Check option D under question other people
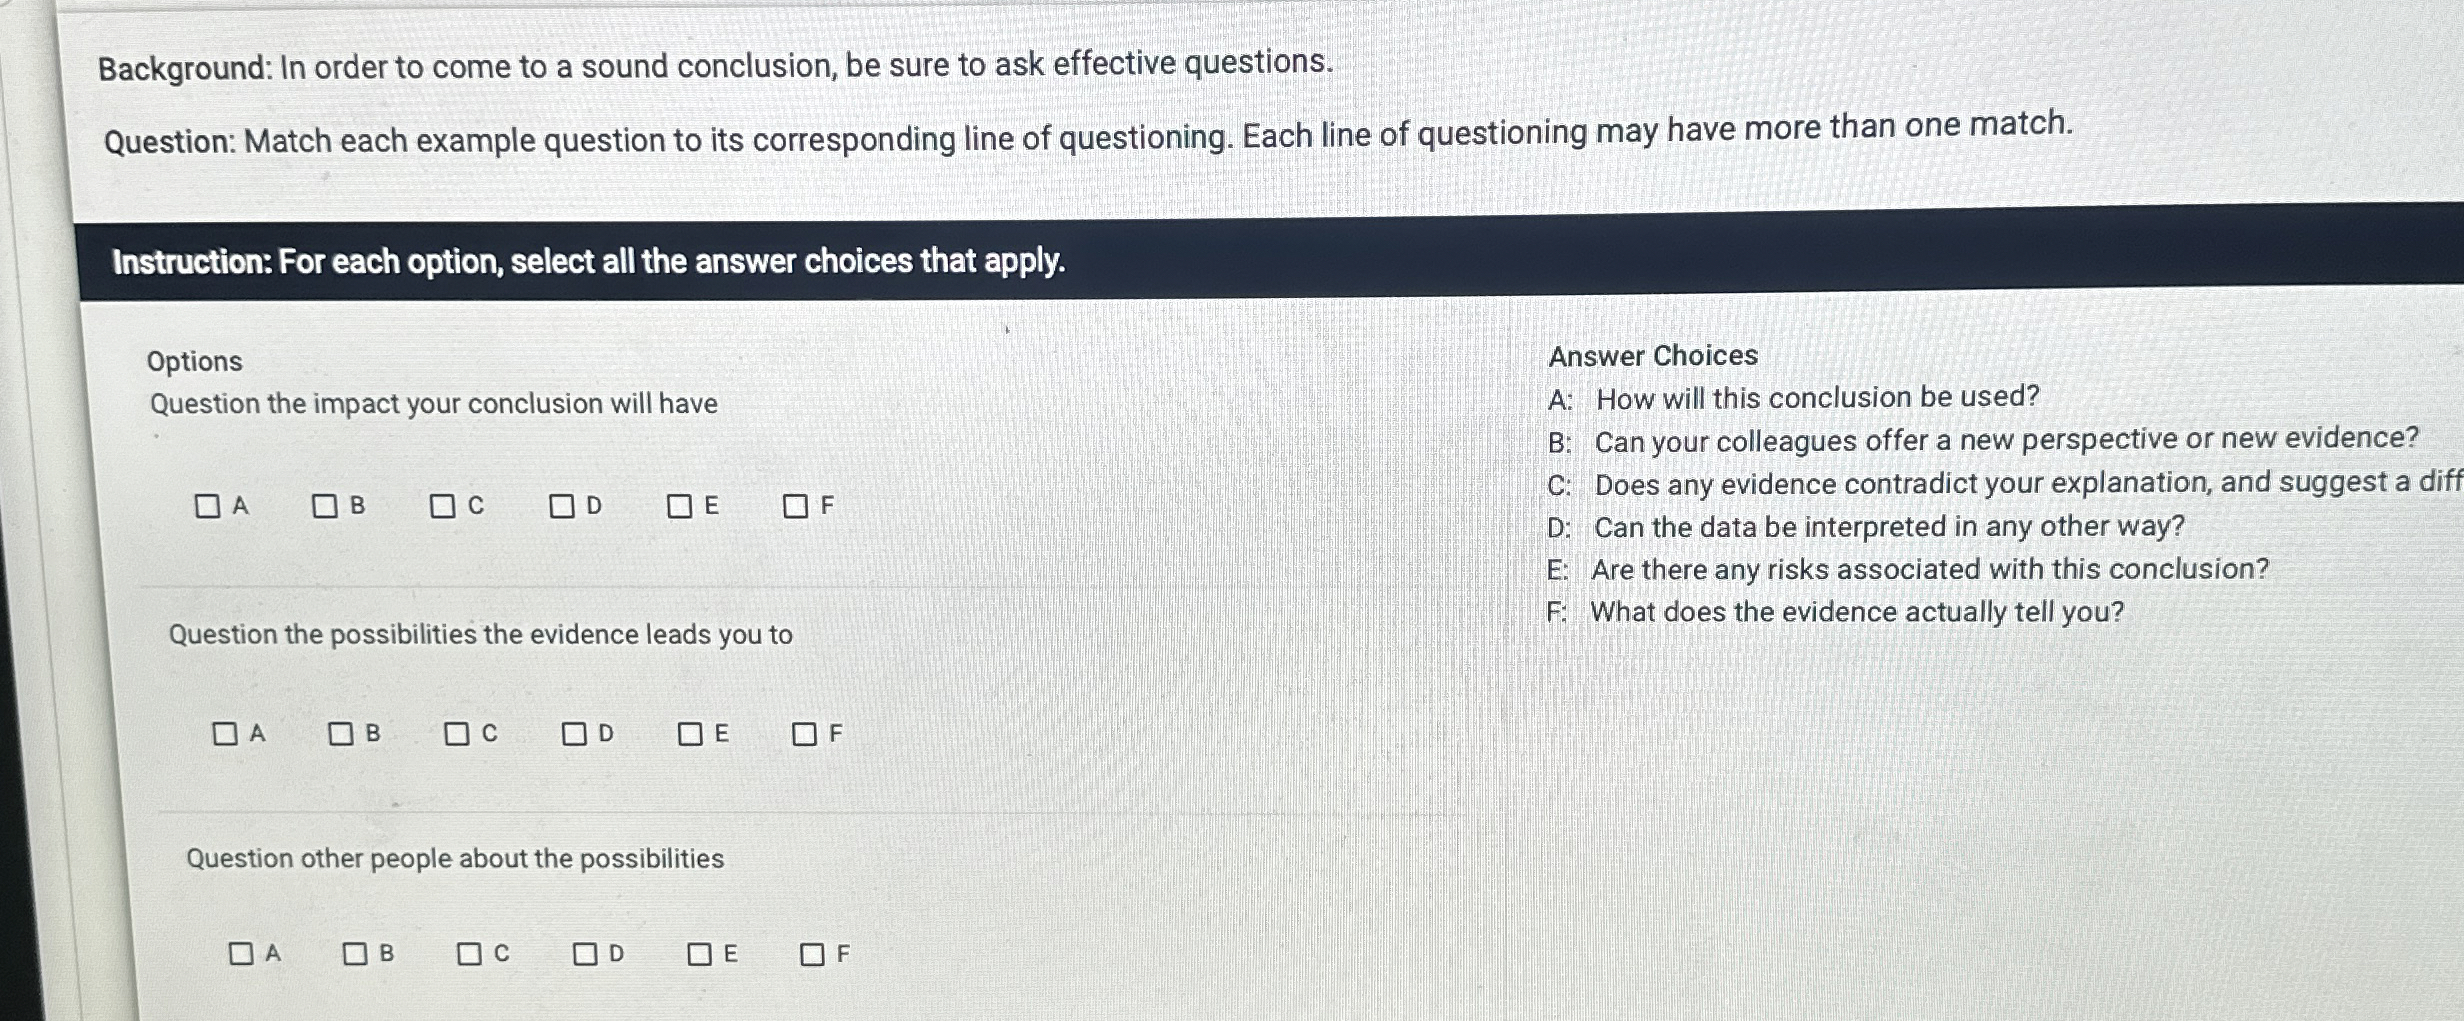 (586, 954)
